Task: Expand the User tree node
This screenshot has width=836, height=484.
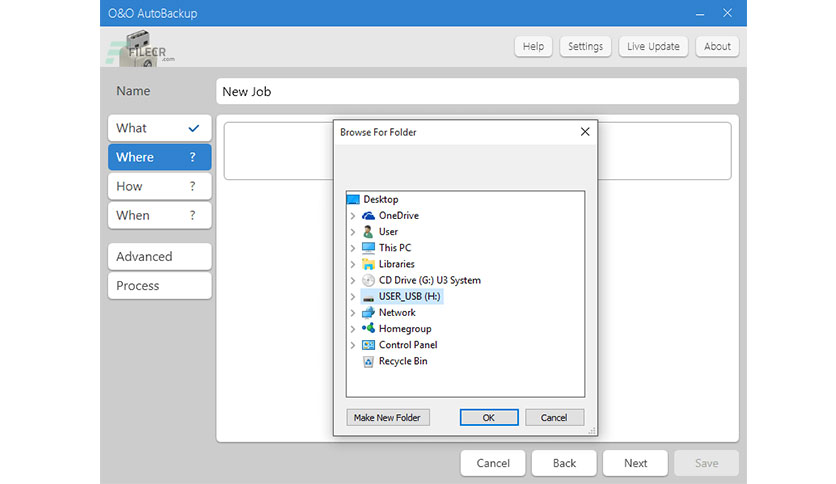Action: pos(352,232)
